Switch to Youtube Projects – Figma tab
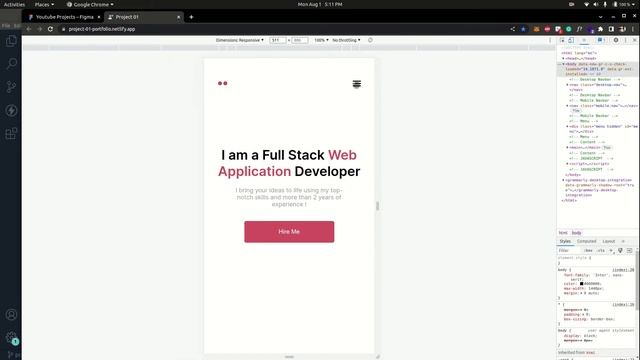Viewport: 640px width, 360px height. 64,17
